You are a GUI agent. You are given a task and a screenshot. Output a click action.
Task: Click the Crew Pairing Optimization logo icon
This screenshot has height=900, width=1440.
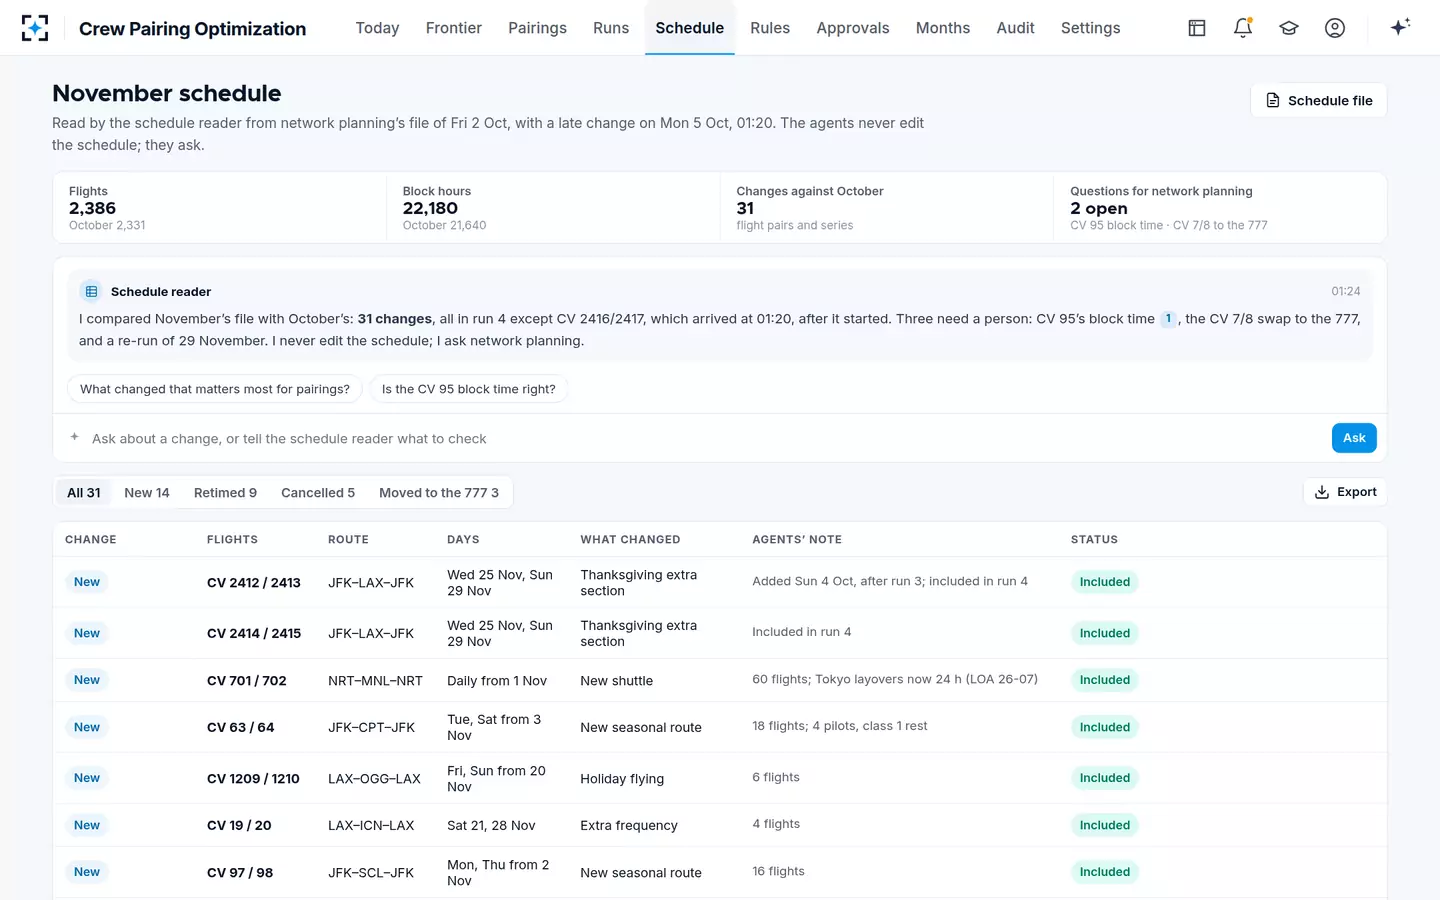pyautogui.click(x=35, y=28)
